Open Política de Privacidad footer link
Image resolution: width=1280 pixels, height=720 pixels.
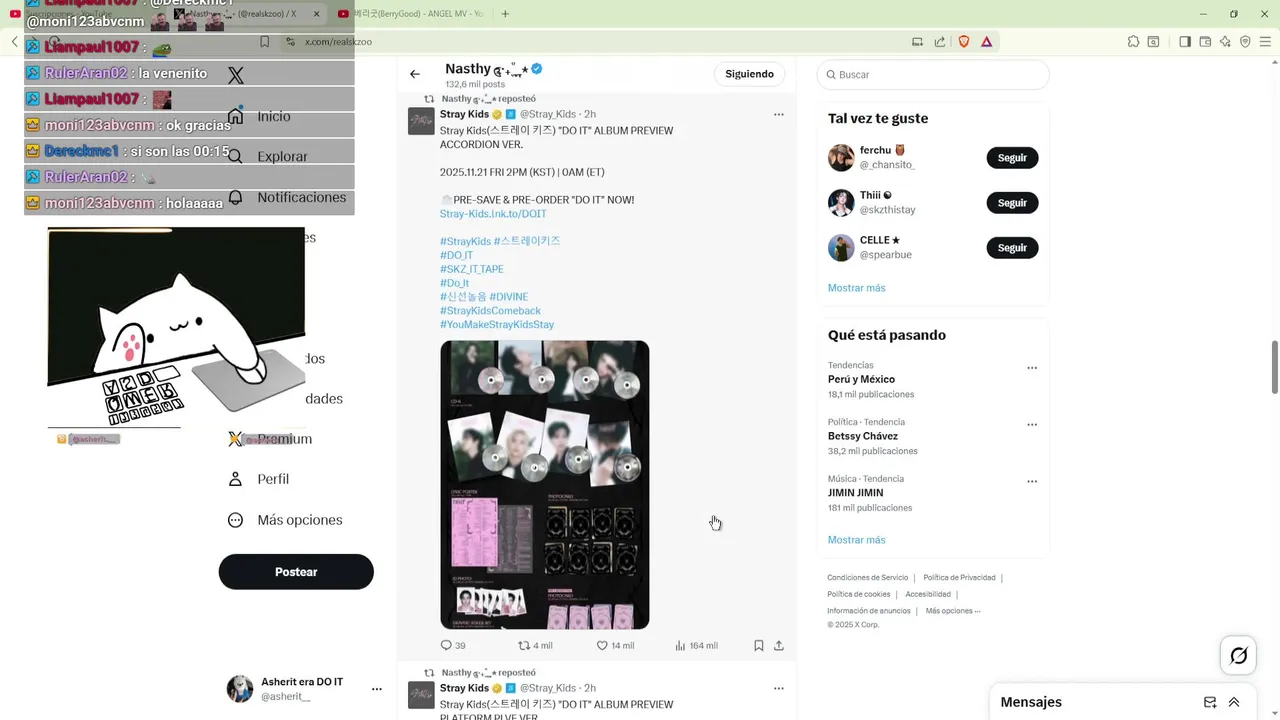[x=959, y=578]
